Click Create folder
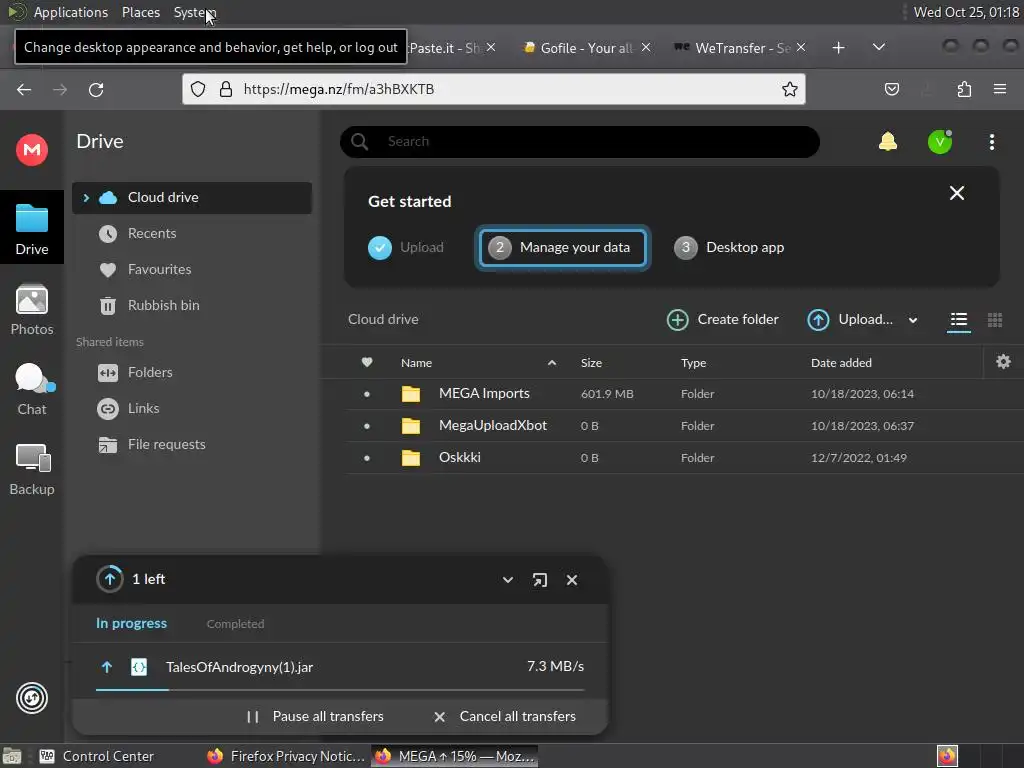The width and height of the screenshot is (1024, 768). pyautogui.click(x=722, y=319)
